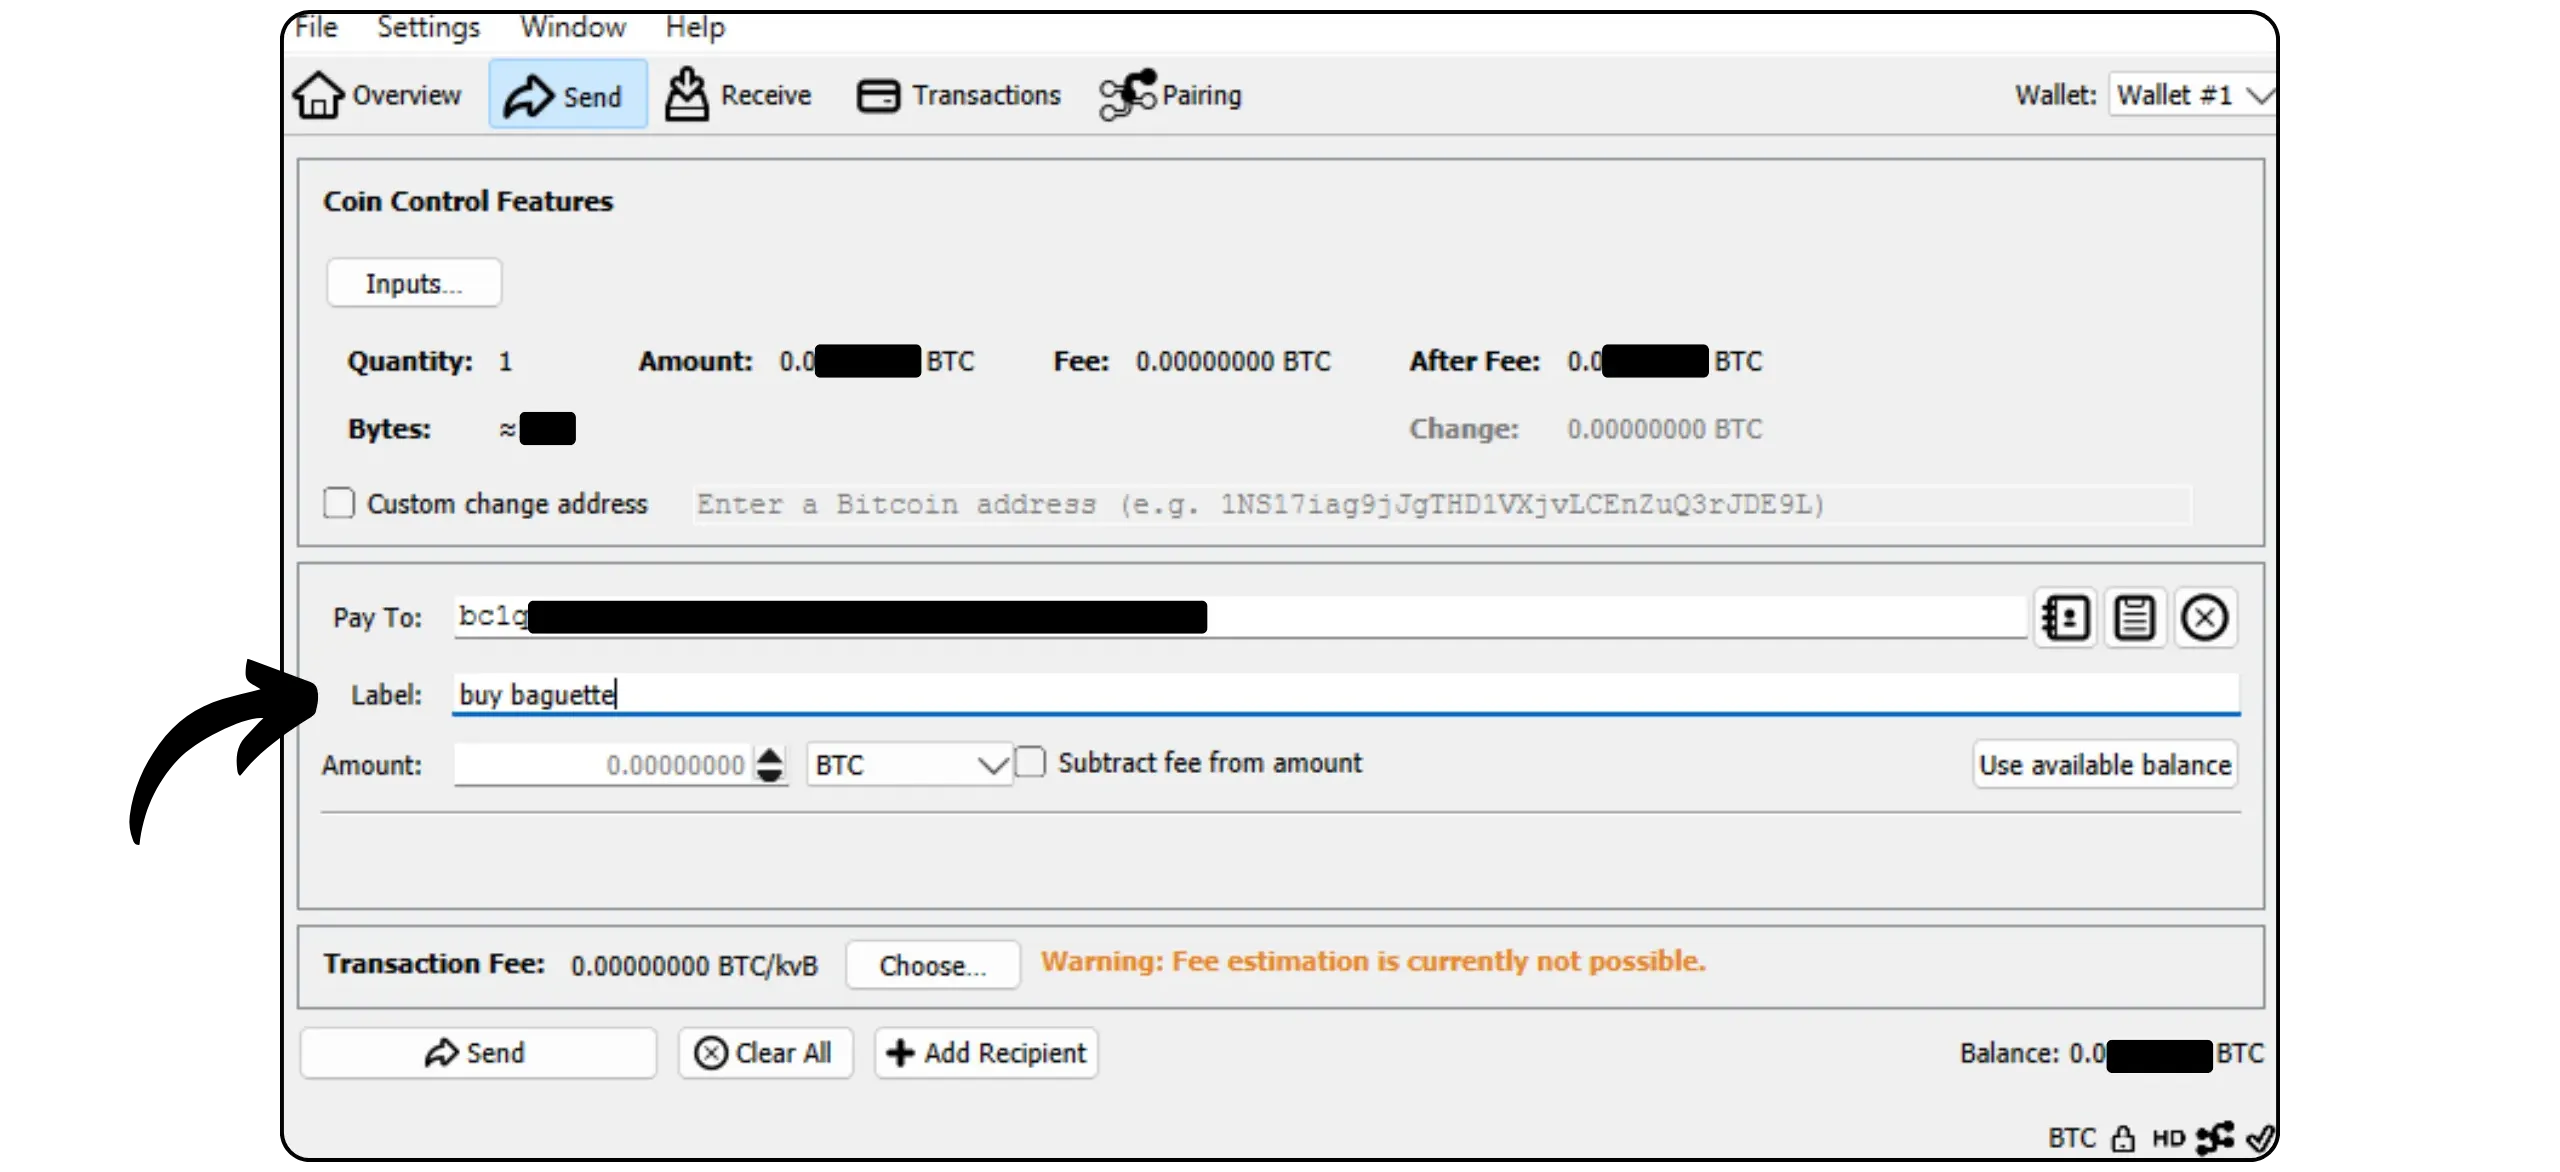2560x1172 pixels.
Task: Toggle Subtract fee from amount checkbox
Action: click(x=1030, y=763)
